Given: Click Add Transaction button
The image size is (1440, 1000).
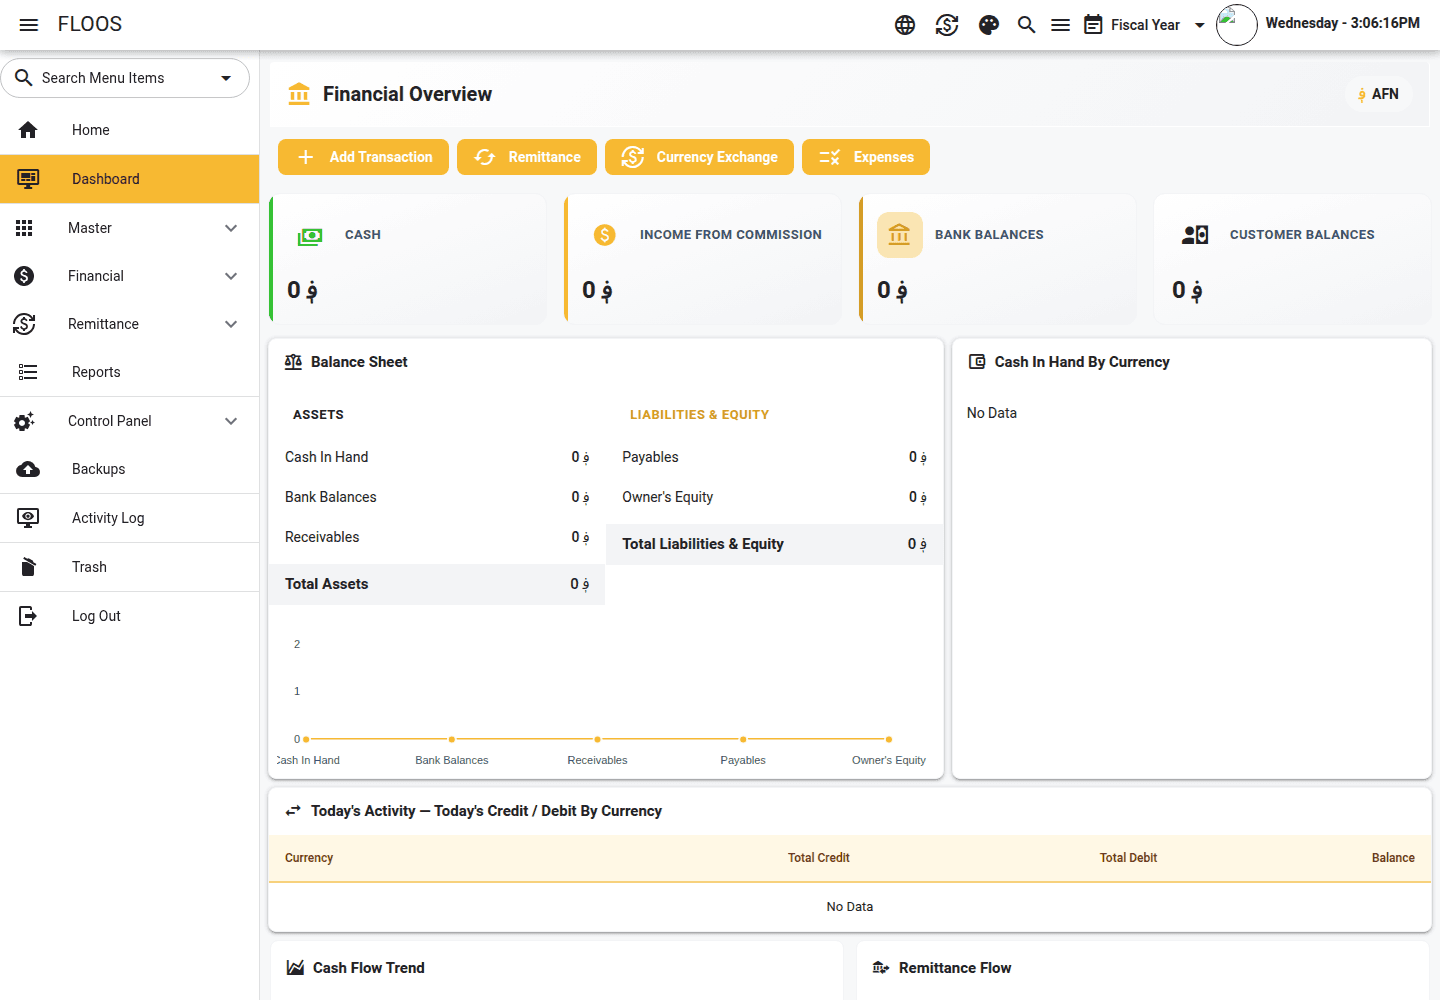Looking at the screenshot, I should click(363, 157).
